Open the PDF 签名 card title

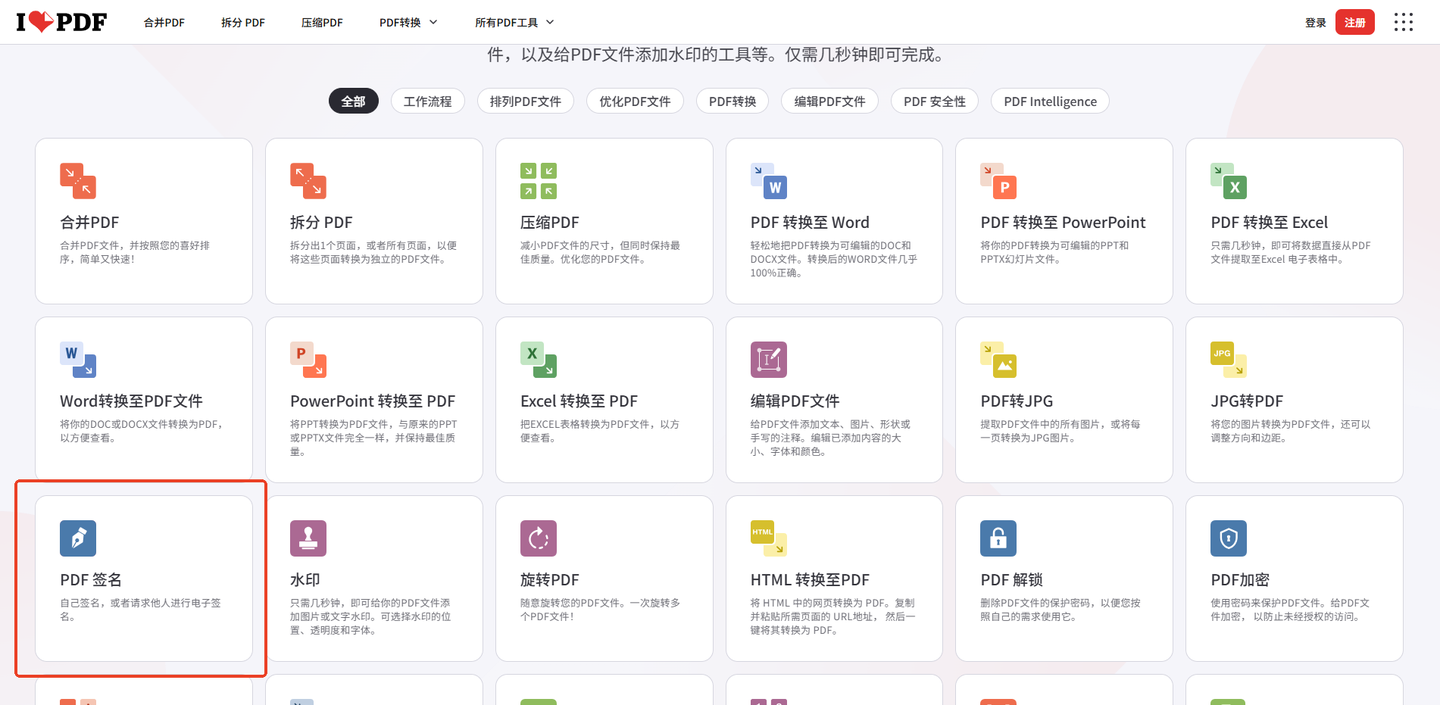click(x=91, y=580)
